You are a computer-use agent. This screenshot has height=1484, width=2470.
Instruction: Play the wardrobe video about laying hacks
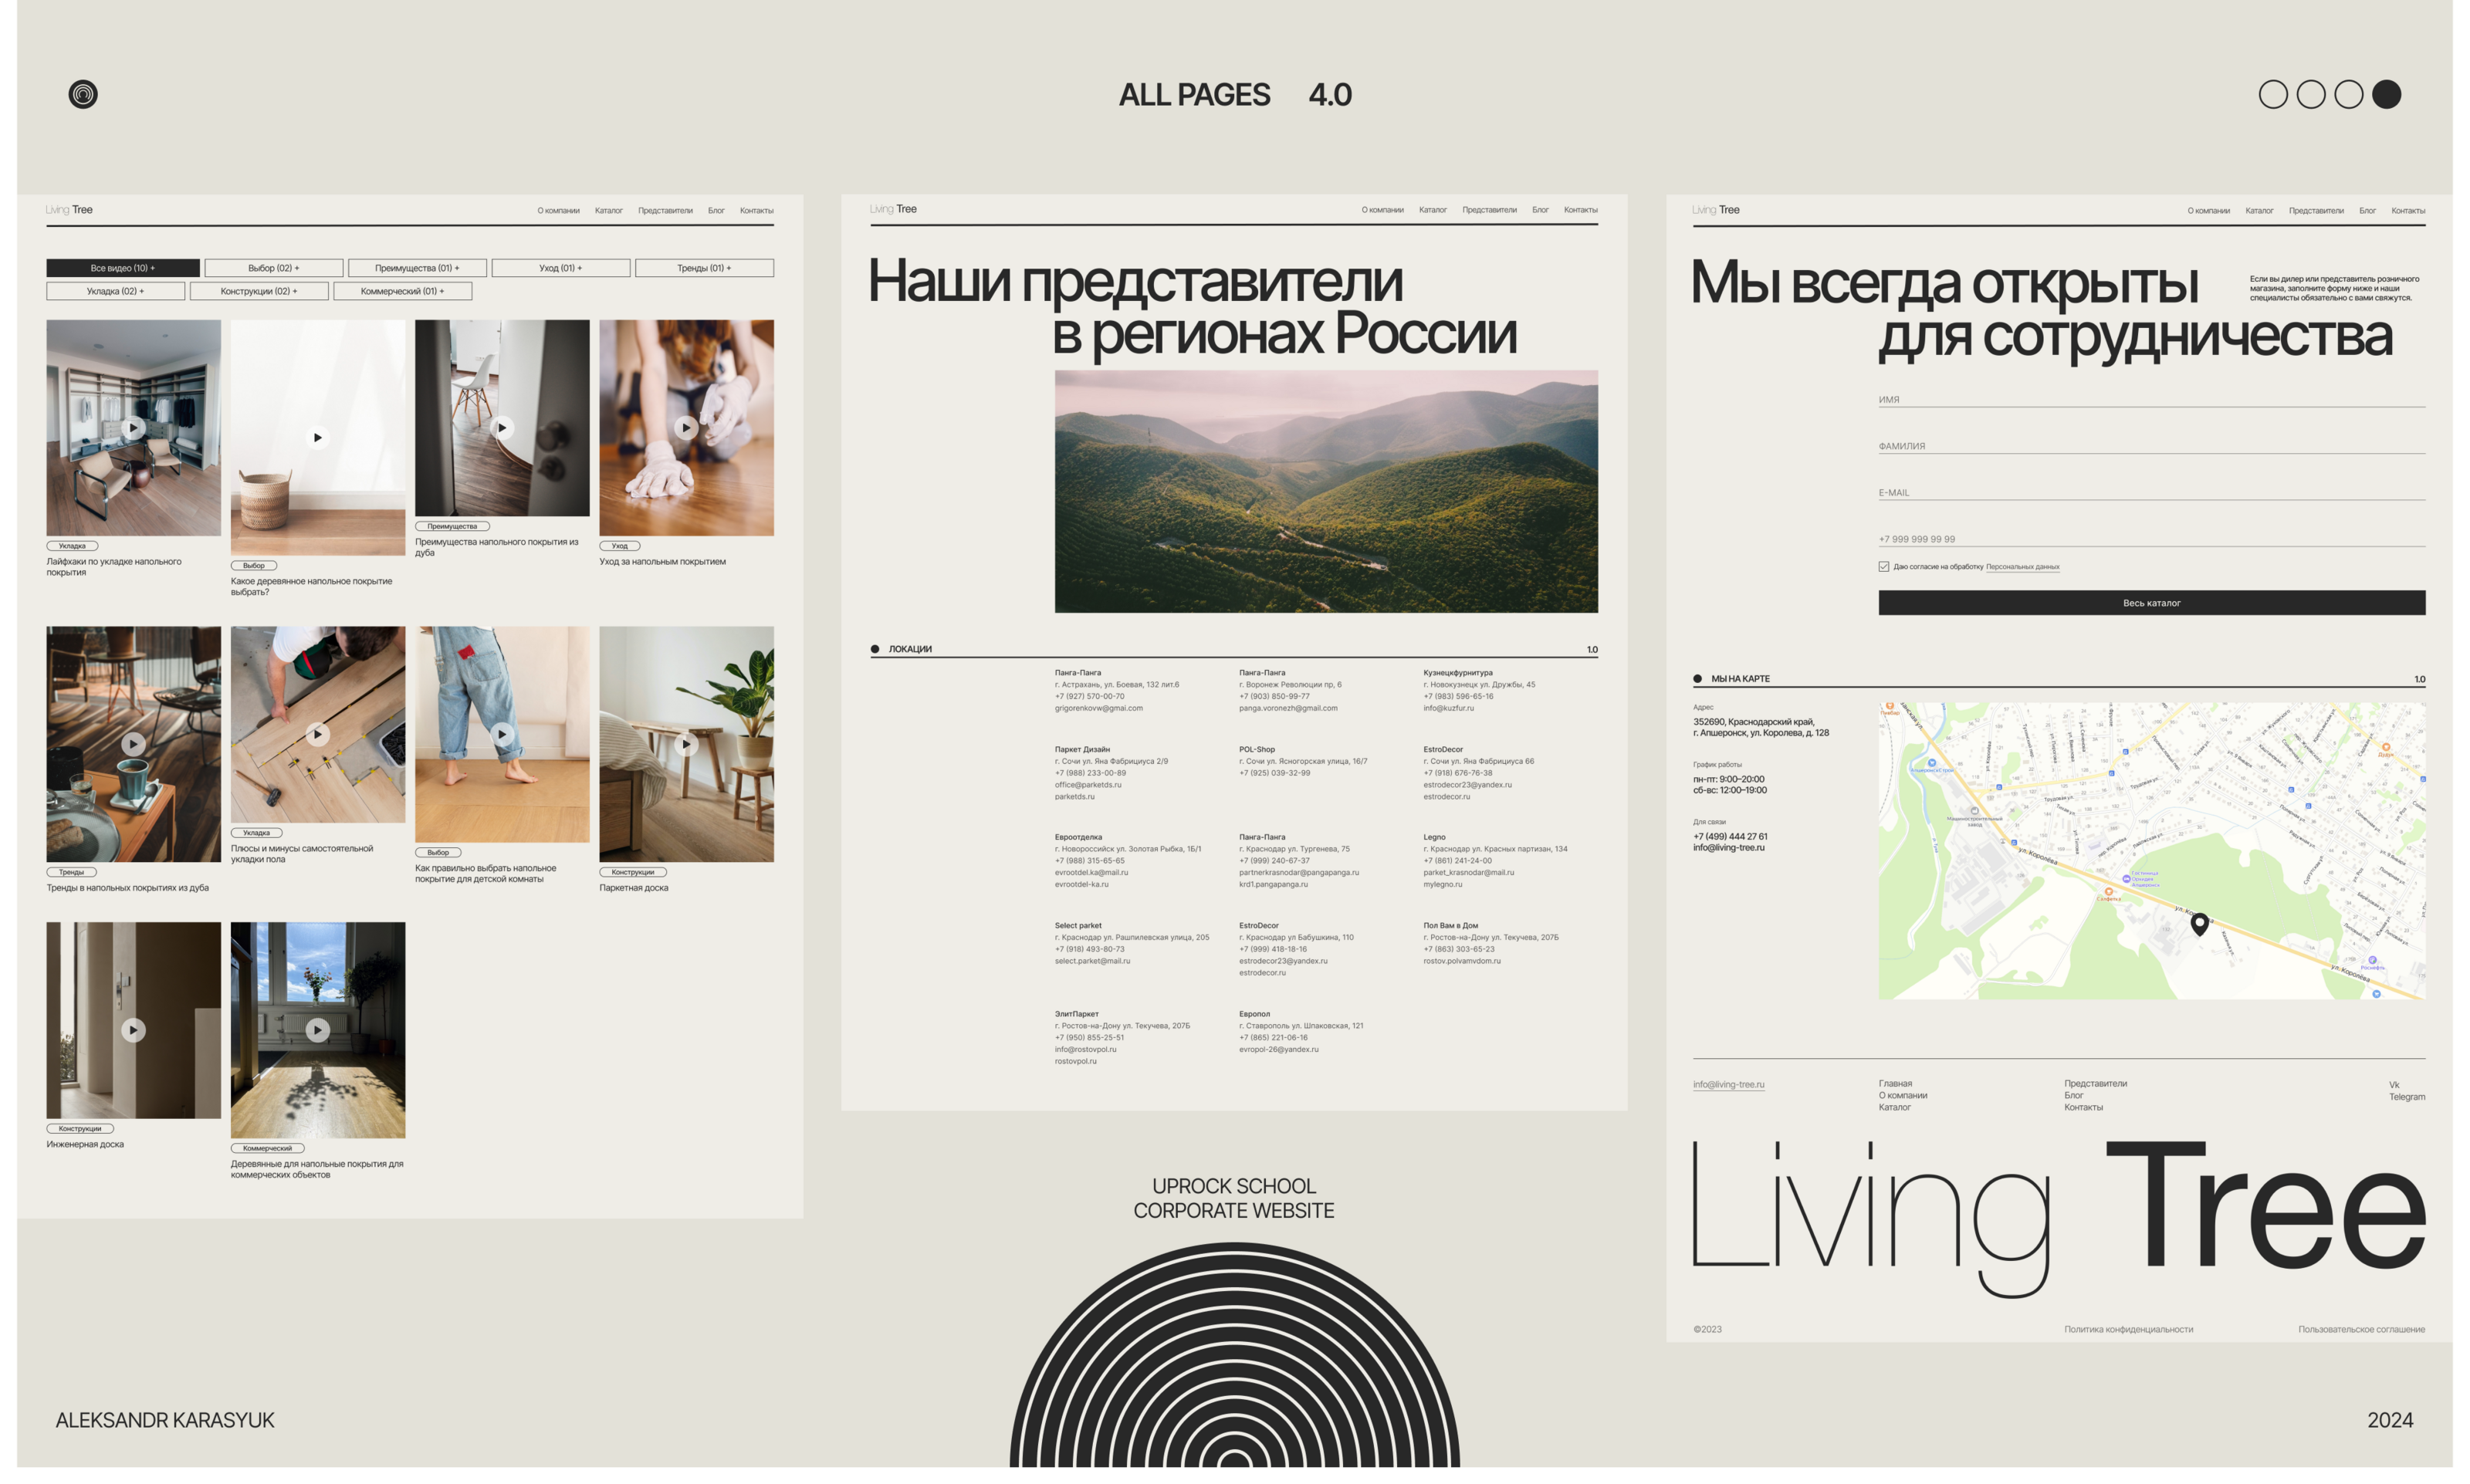coord(133,428)
